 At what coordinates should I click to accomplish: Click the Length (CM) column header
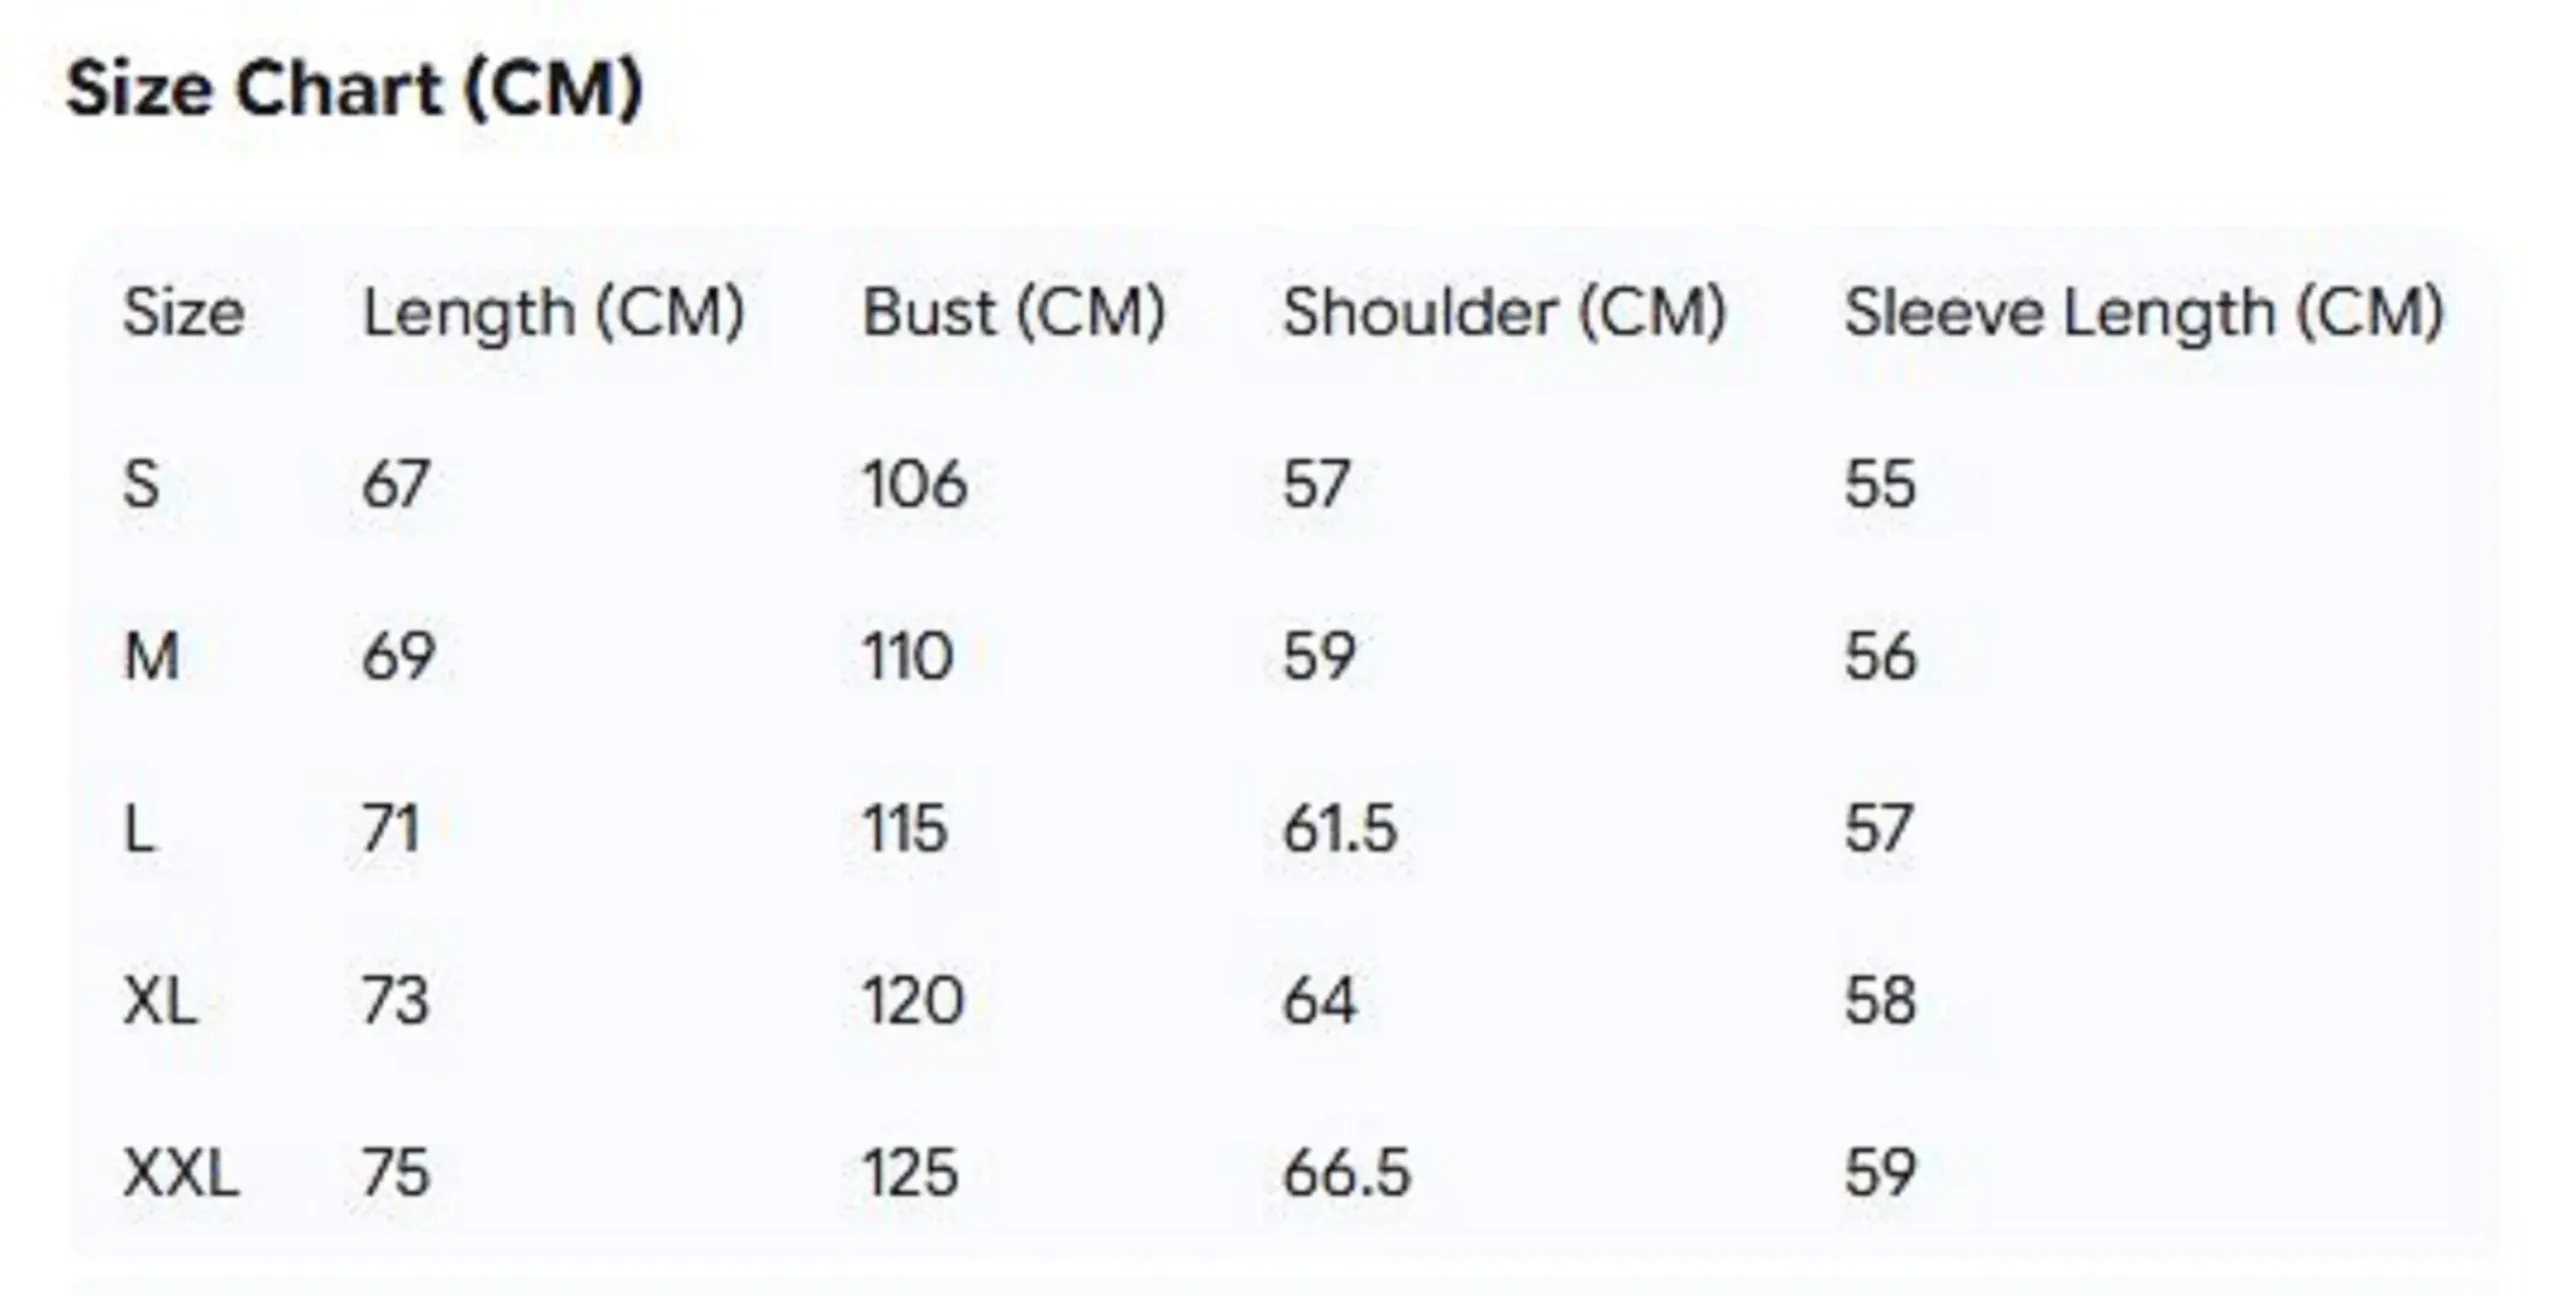[x=553, y=313]
